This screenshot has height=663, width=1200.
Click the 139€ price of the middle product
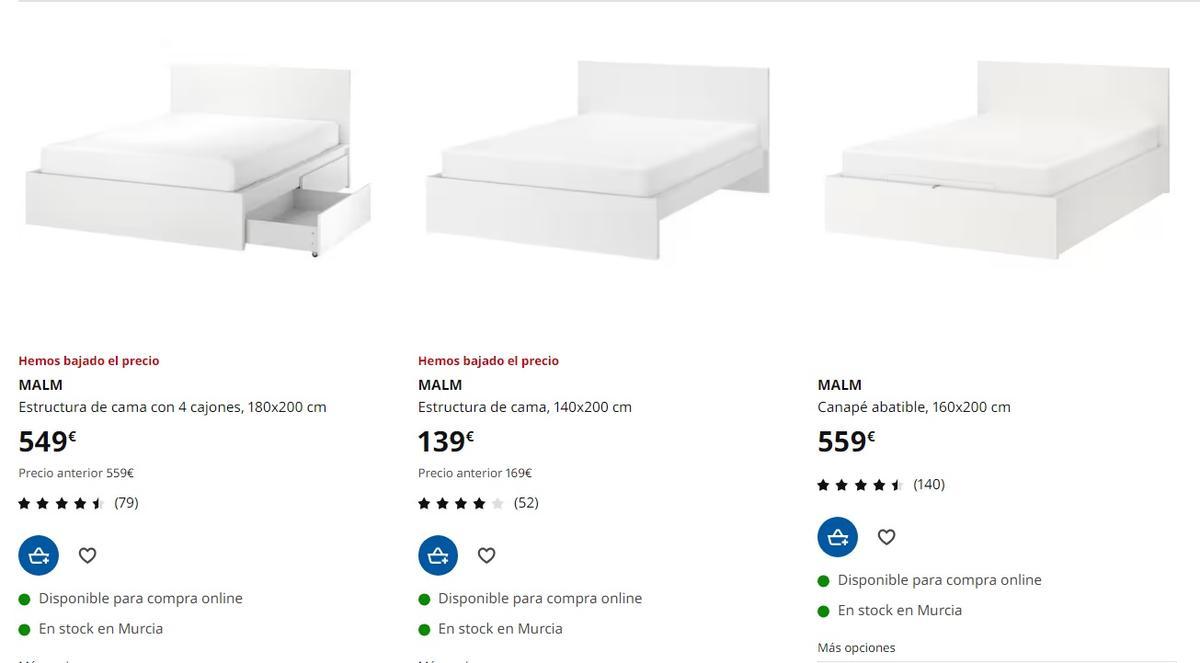[x=442, y=439]
